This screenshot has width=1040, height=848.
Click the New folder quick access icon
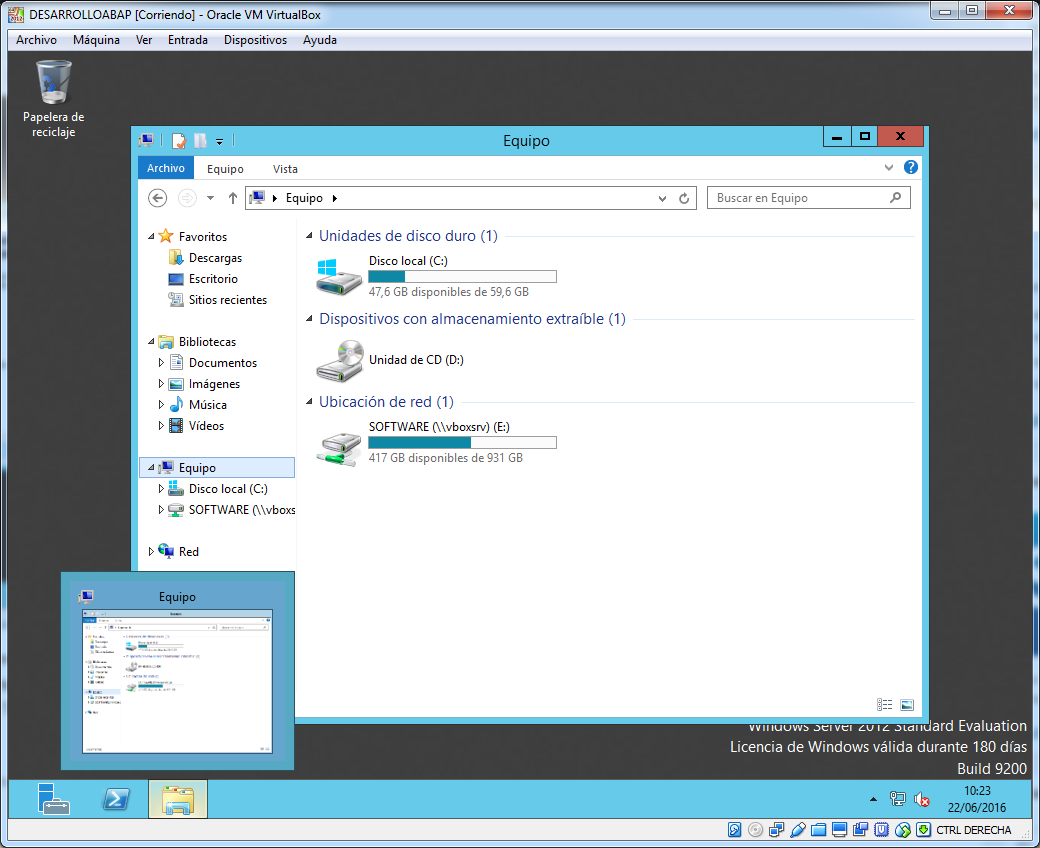[x=200, y=141]
